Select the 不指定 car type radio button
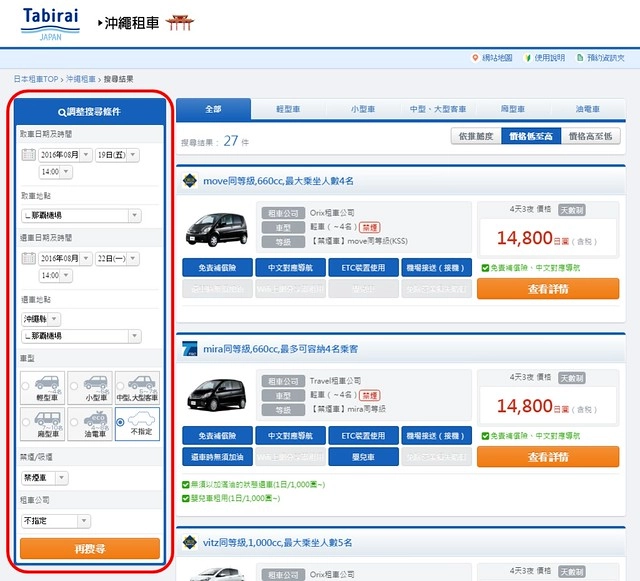The image size is (640, 581). coord(120,423)
